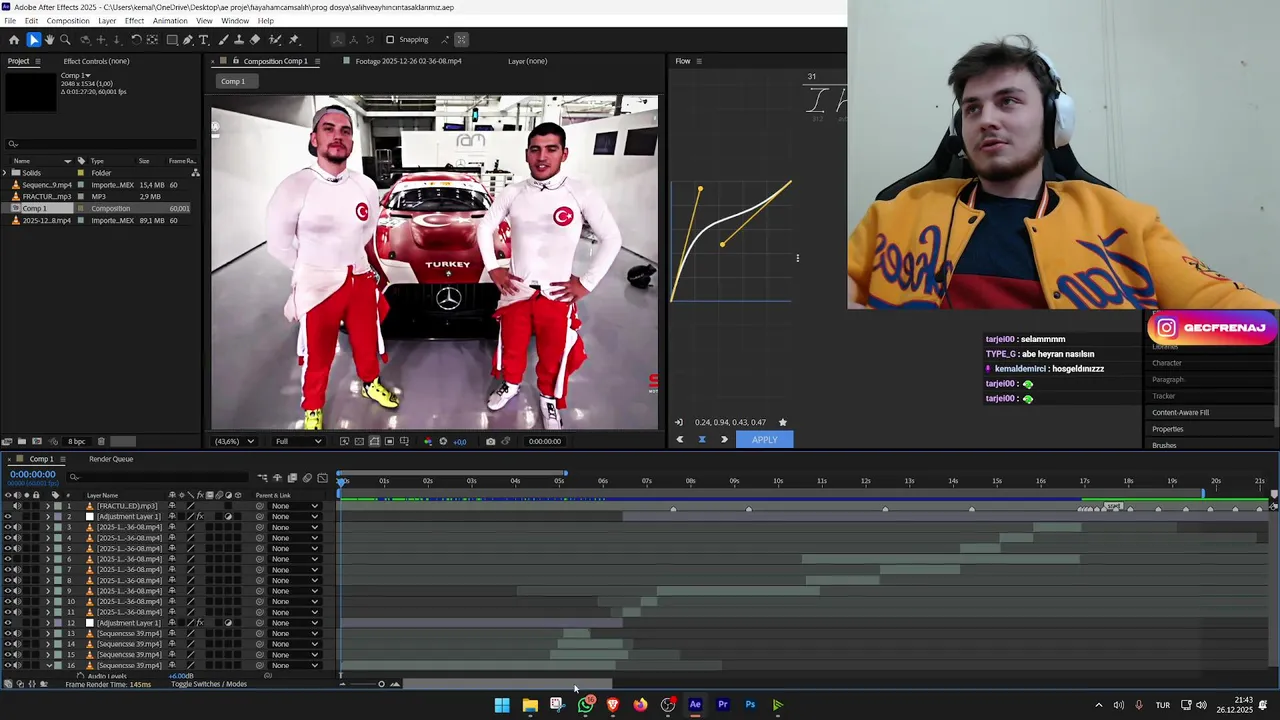The image size is (1280, 720).
Task: Open the File menu
Action: pos(10,21)
